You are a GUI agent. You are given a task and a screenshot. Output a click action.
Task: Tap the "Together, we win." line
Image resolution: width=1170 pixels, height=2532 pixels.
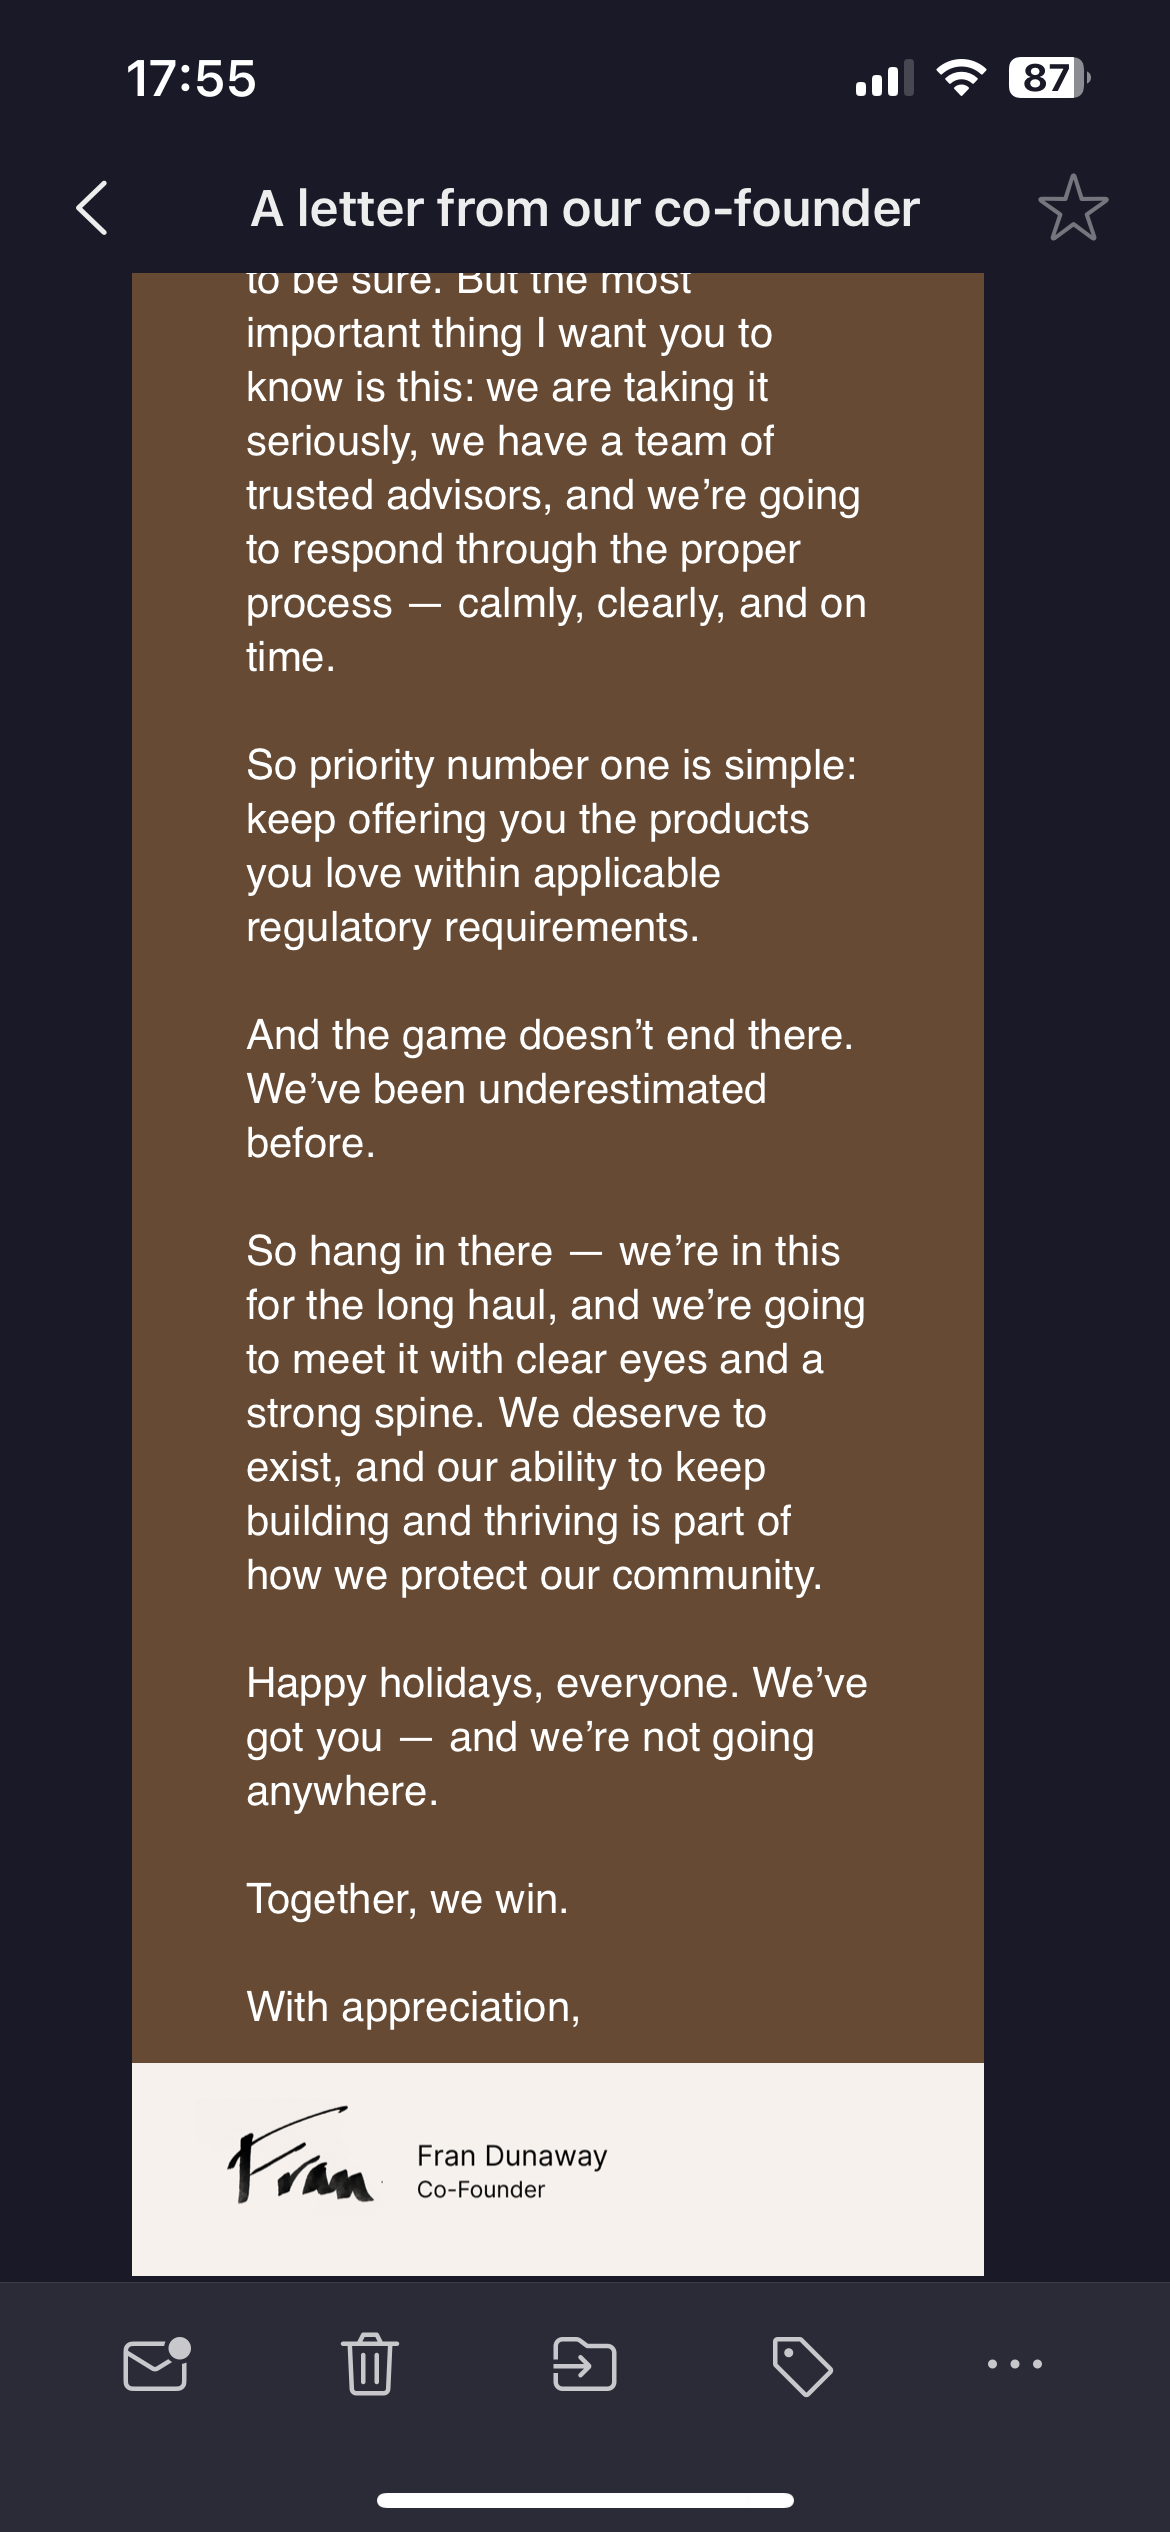pyautogui.click(x=407, y=1899)
